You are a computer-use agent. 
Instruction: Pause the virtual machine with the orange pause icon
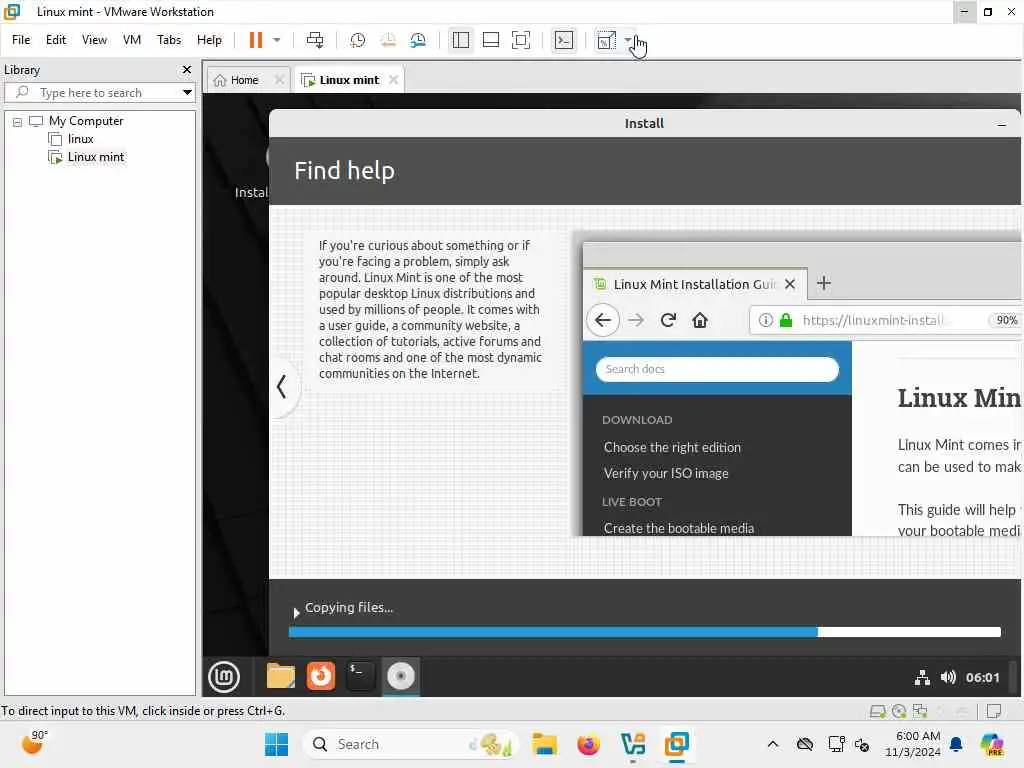point(255,40)
